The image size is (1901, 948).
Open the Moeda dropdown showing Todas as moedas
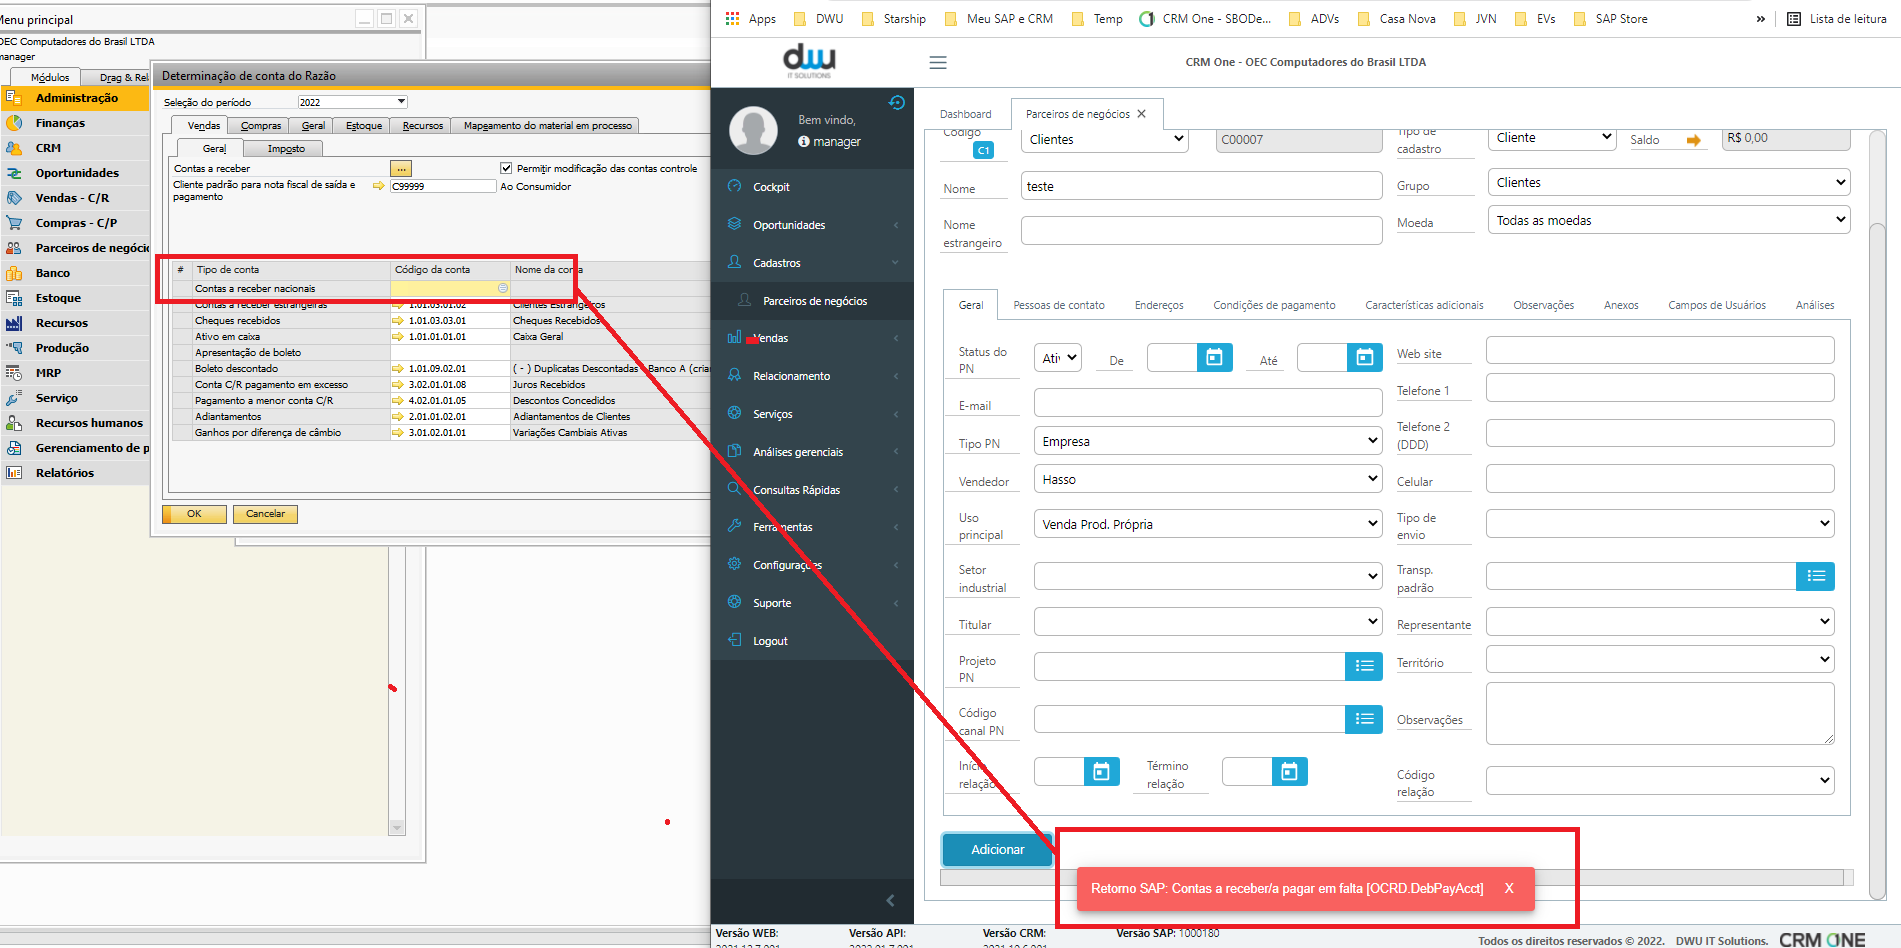coord(1667,220)
